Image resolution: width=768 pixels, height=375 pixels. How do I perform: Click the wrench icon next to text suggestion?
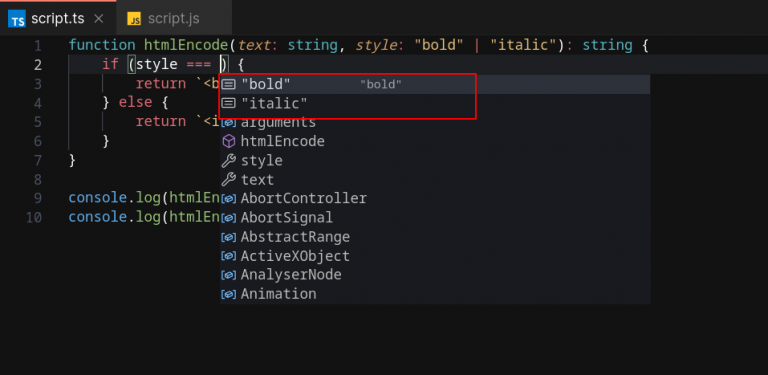coord(228,180)
